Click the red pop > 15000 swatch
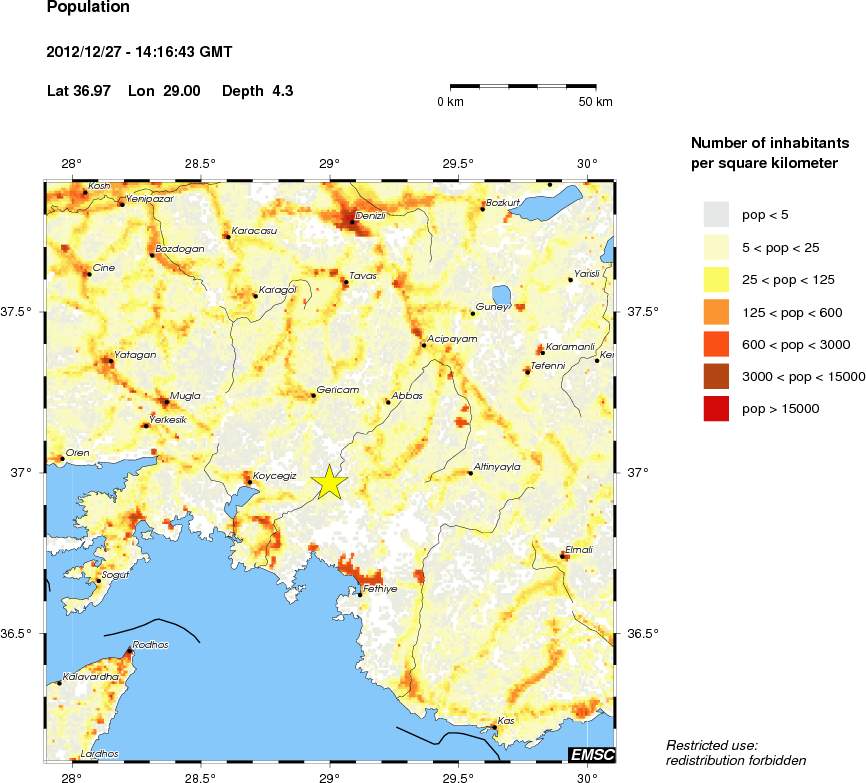This screenshot has width=866, height=783. (x=716, y=408)
